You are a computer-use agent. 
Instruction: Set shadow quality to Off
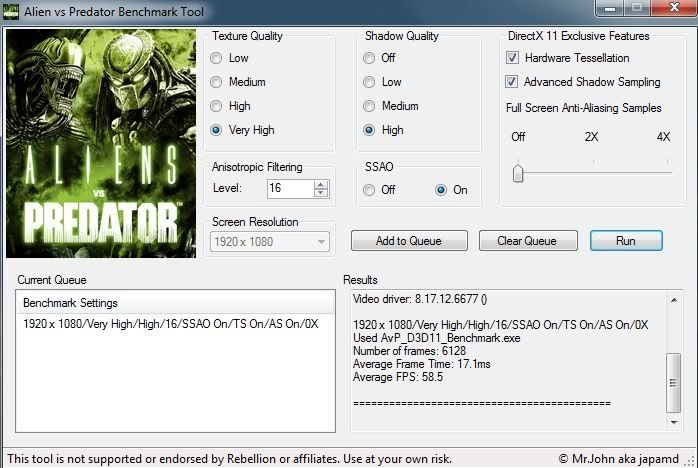tap(369, 58)
